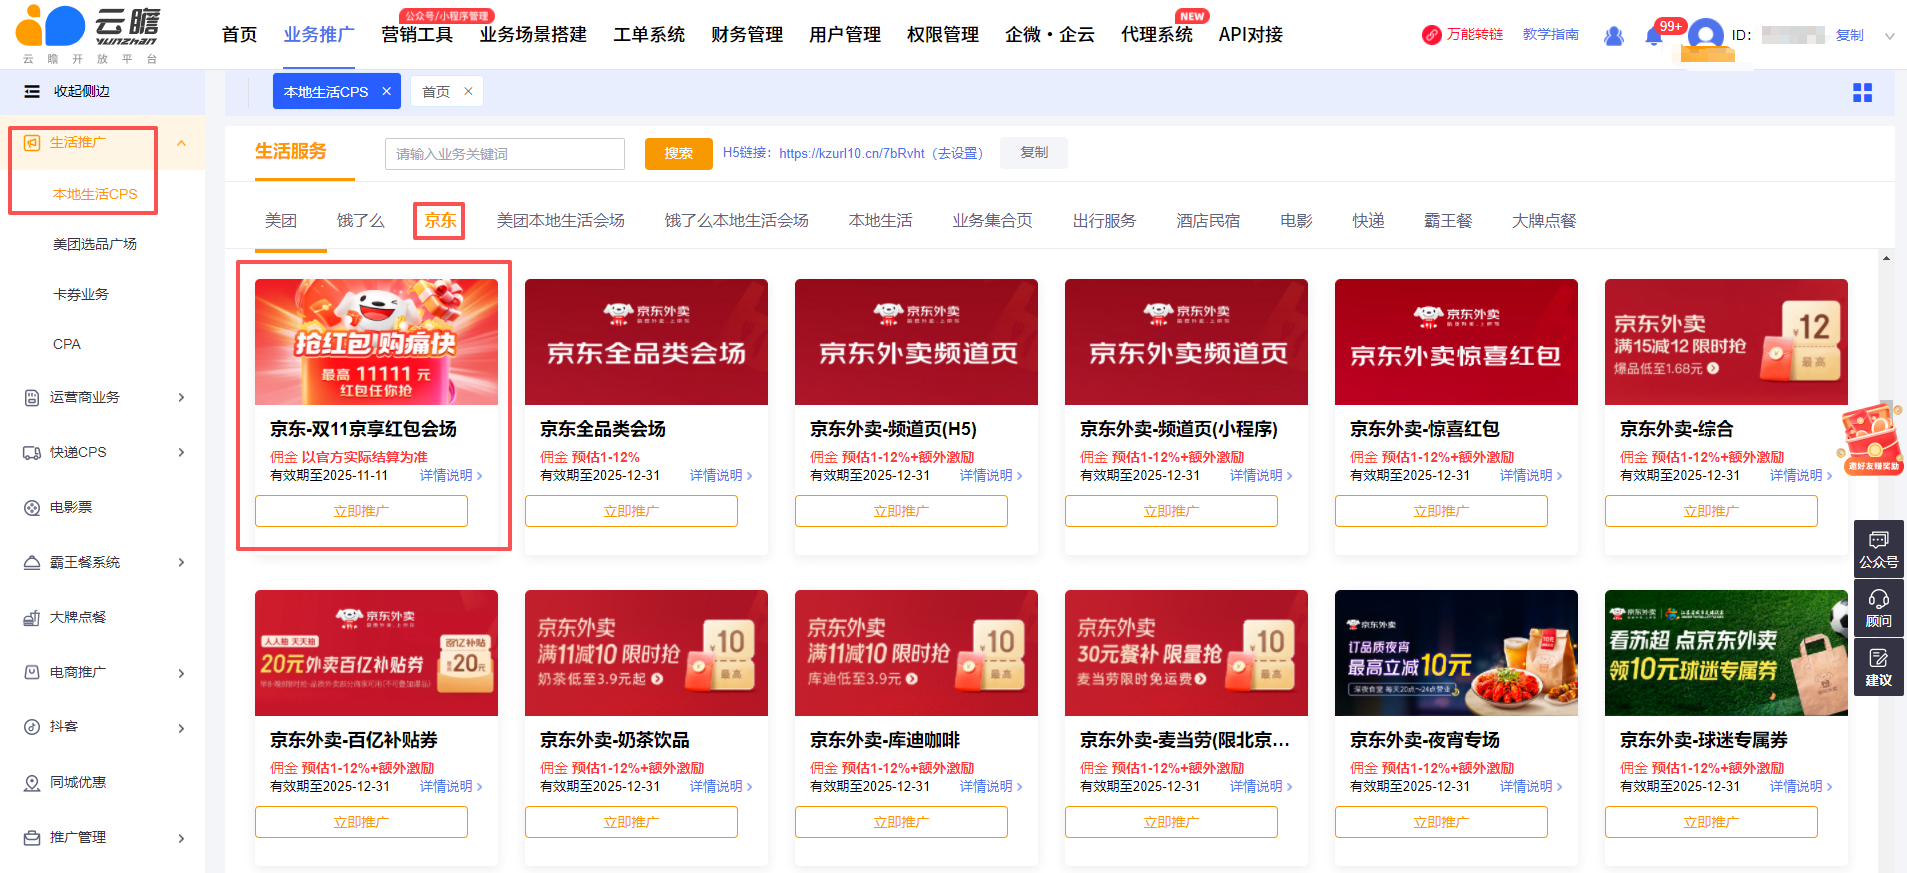The height and width of the screenshot is (873, 1907).
Task: Click the orange 搜索 button
Action: pyautogui.click(x=678, y=153)
